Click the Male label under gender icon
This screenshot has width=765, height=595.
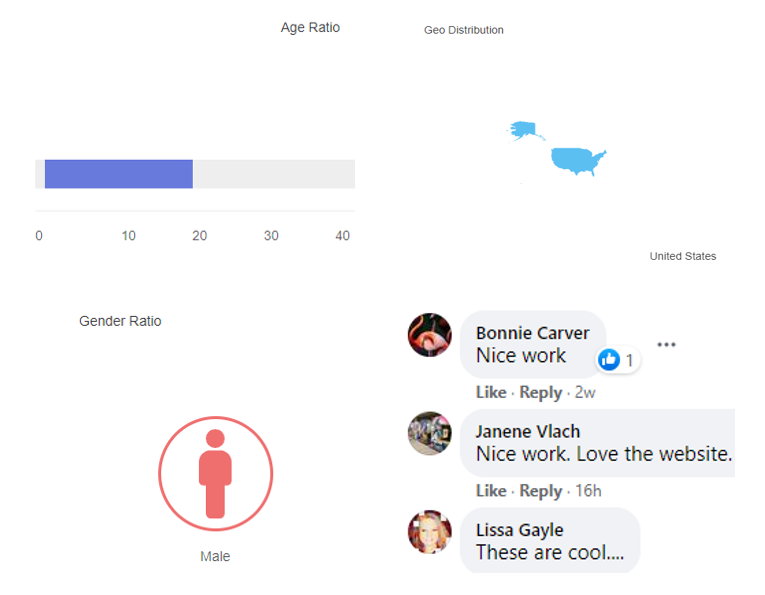[x=215, y=556]
